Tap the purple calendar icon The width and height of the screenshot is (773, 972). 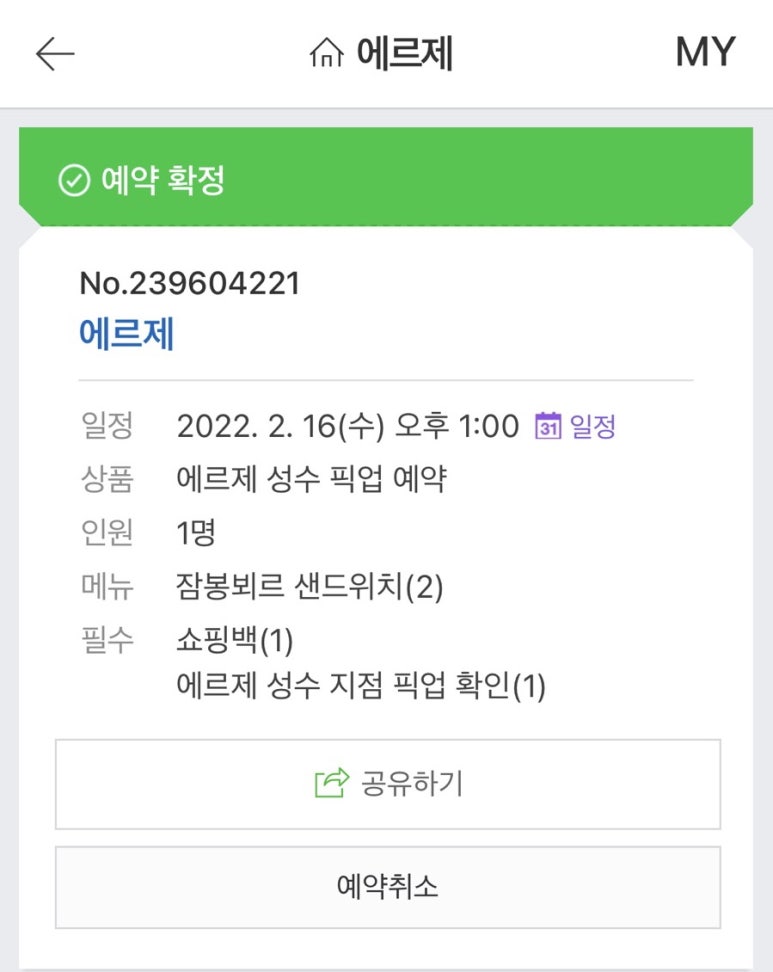click(547, 426)
